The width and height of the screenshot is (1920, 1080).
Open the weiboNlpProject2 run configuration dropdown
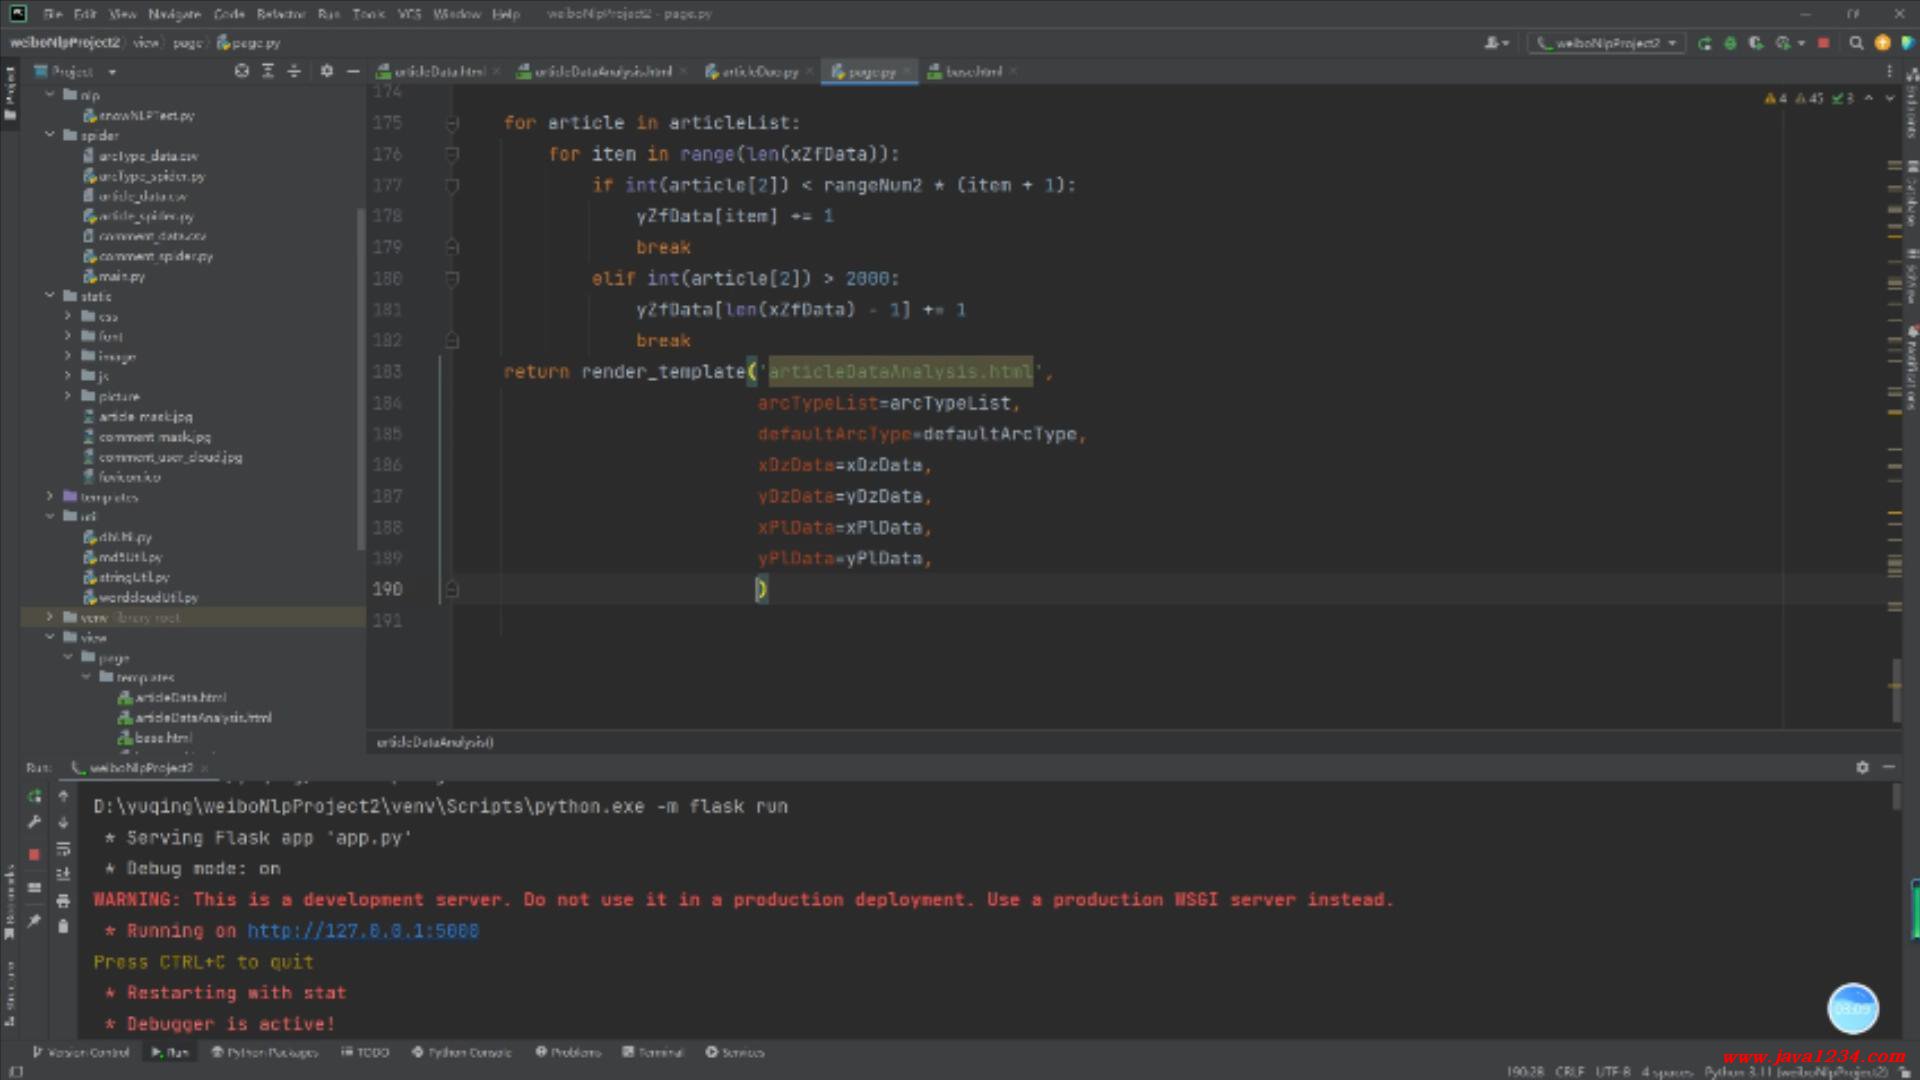pyautogui.click(x=1606, y=43)
